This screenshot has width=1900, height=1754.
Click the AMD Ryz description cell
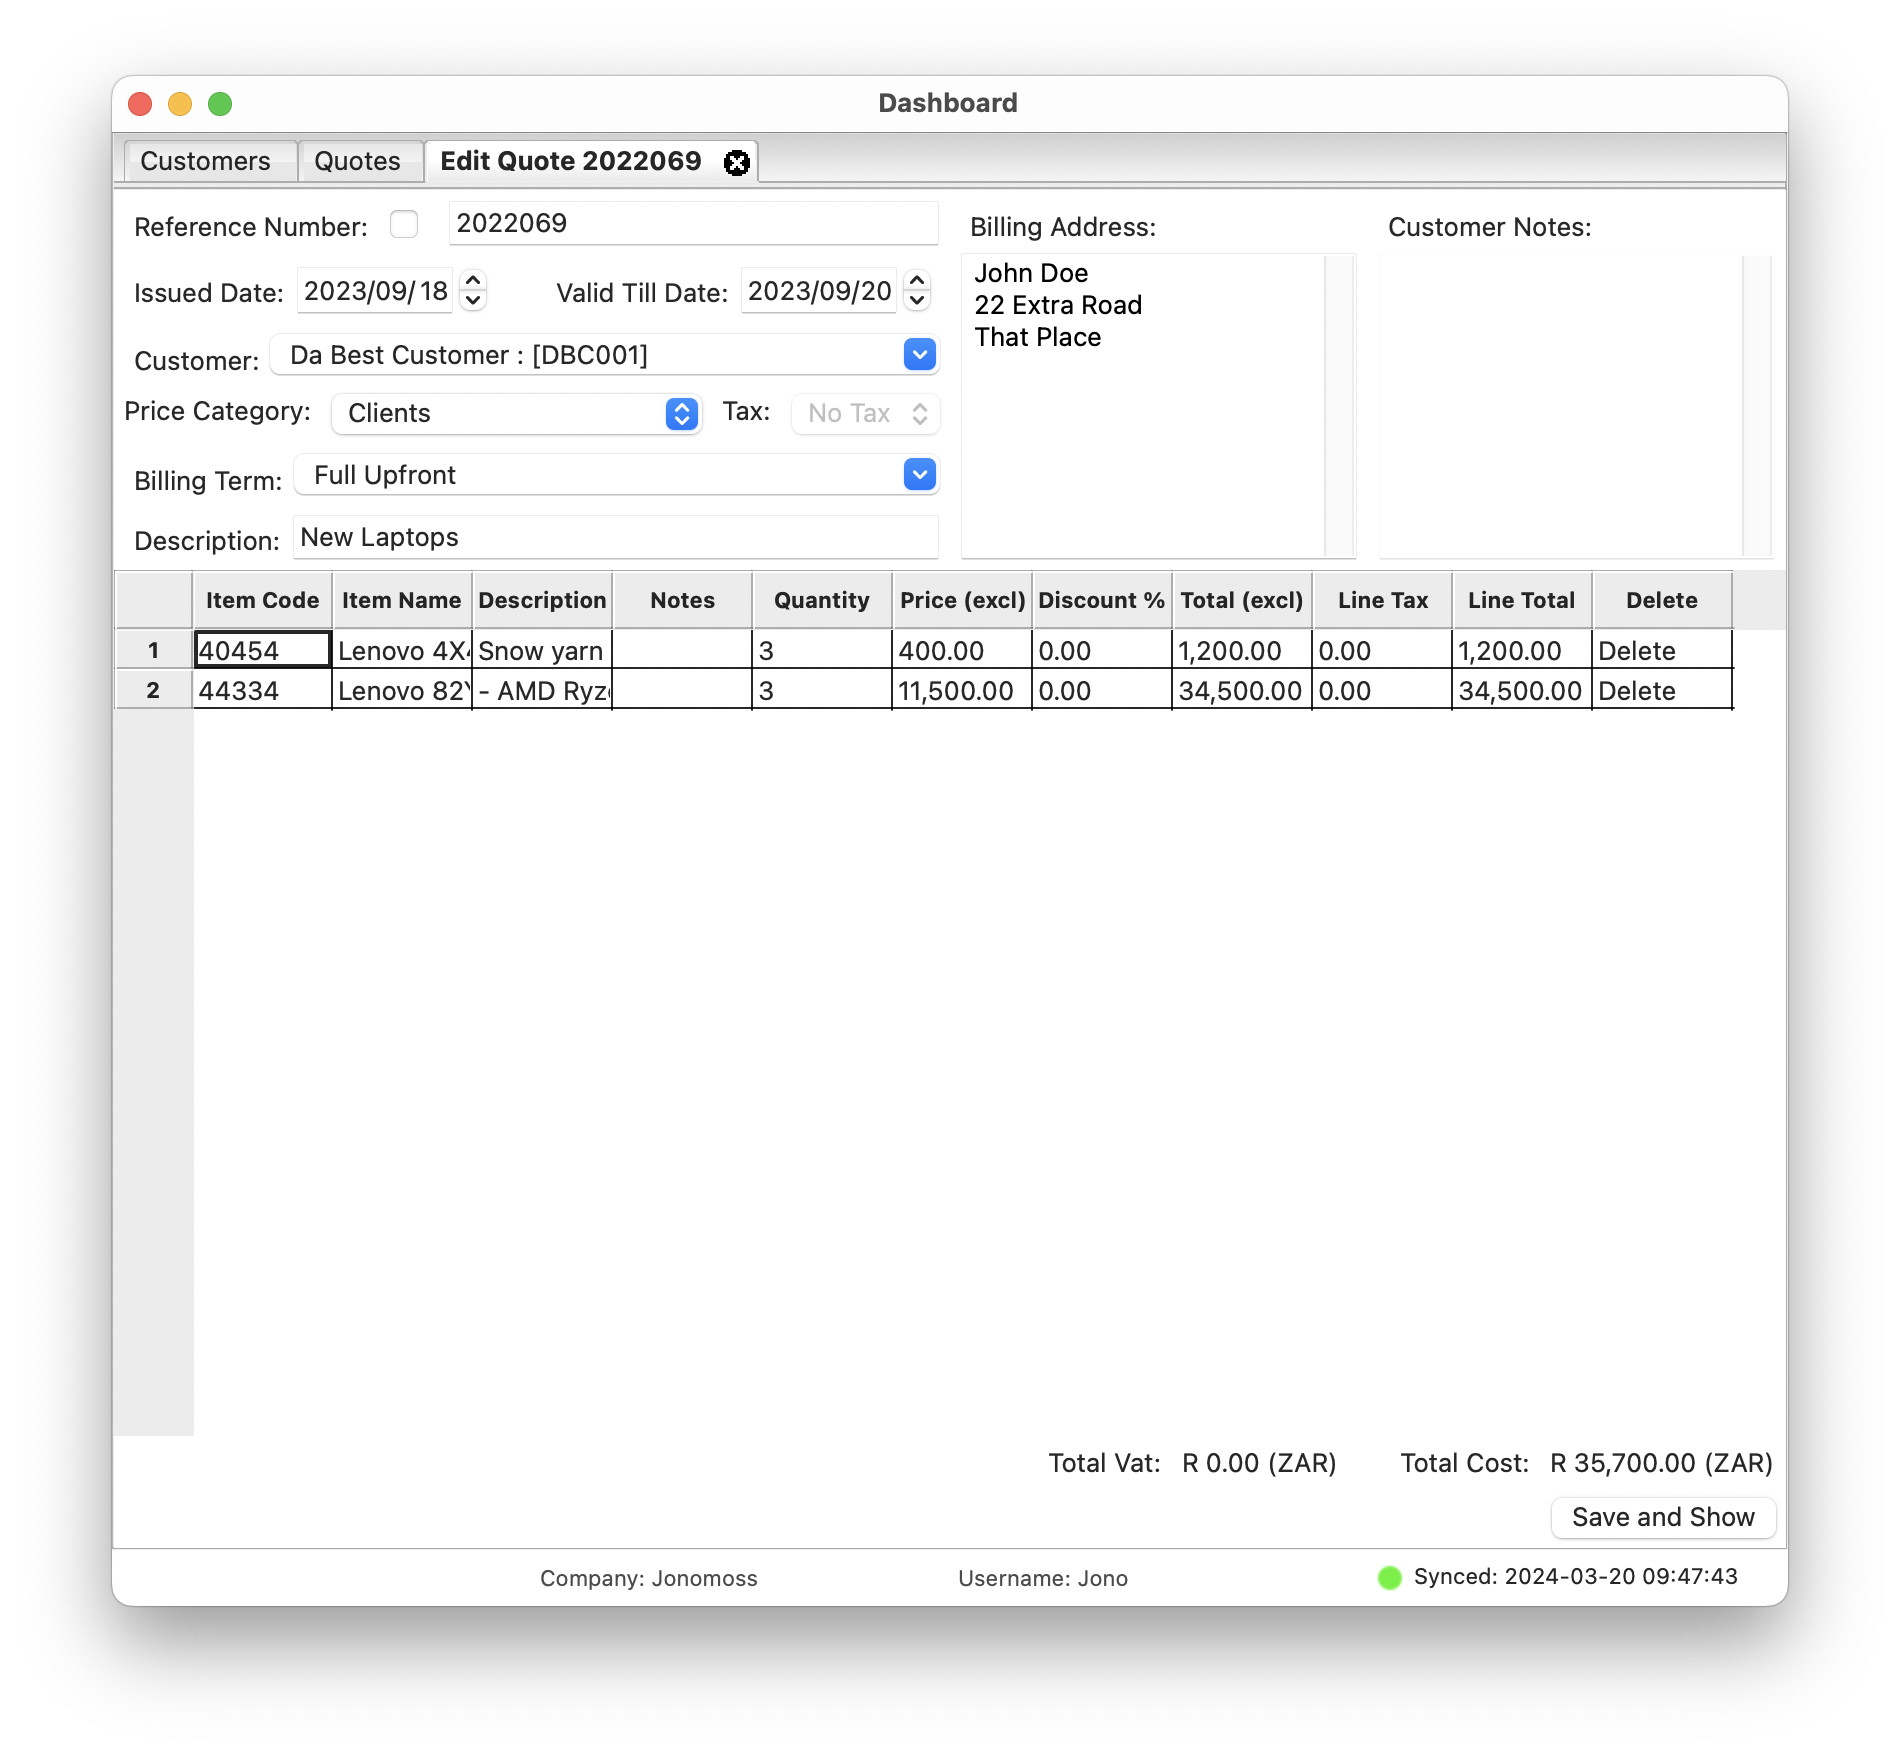click(542, 690)
